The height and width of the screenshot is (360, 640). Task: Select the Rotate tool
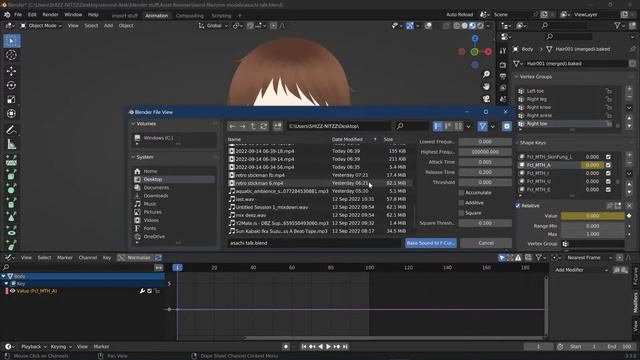point(11,85)
